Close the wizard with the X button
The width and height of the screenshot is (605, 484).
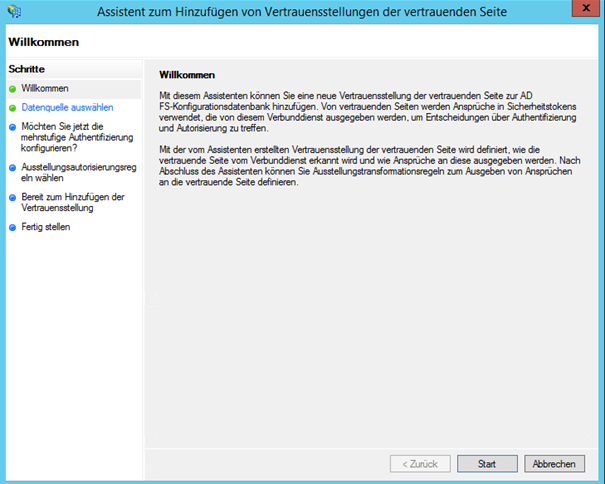585,8
